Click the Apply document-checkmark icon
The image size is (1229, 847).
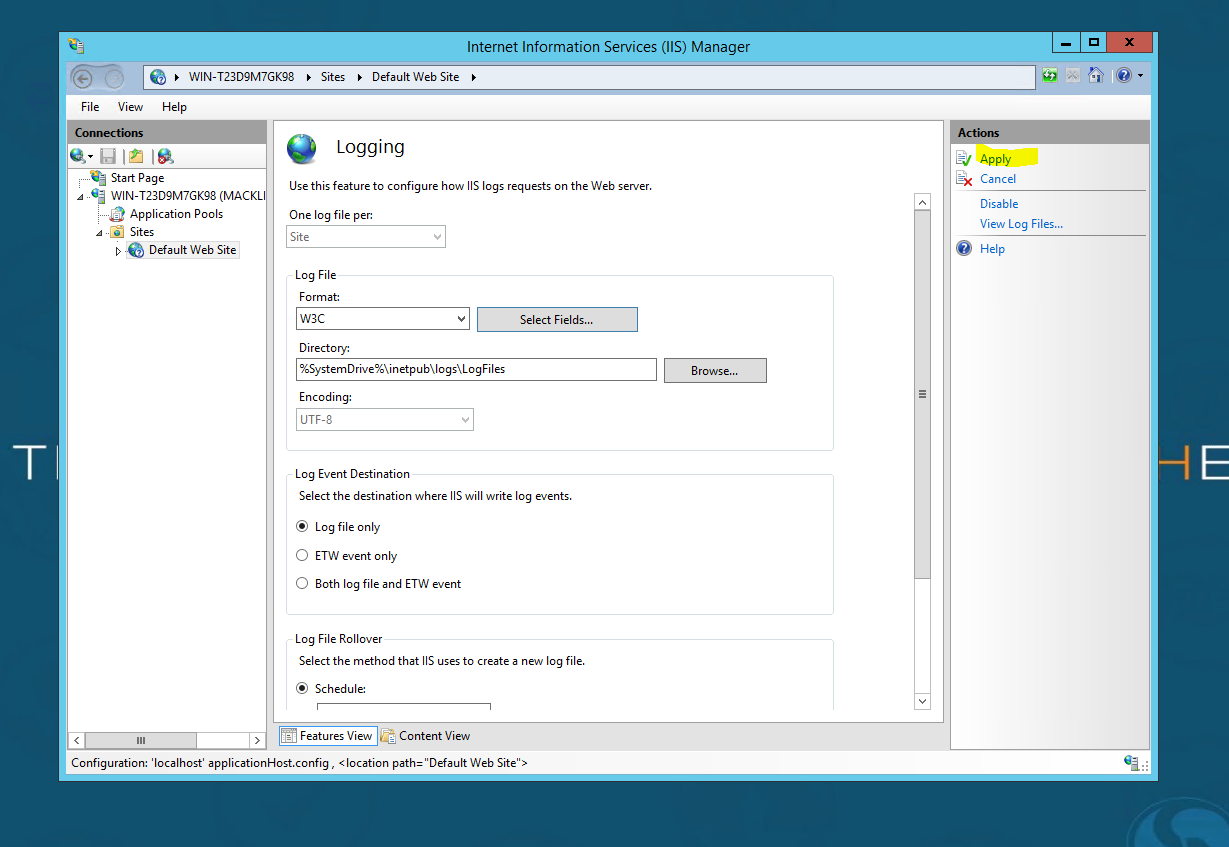(964, 158)
